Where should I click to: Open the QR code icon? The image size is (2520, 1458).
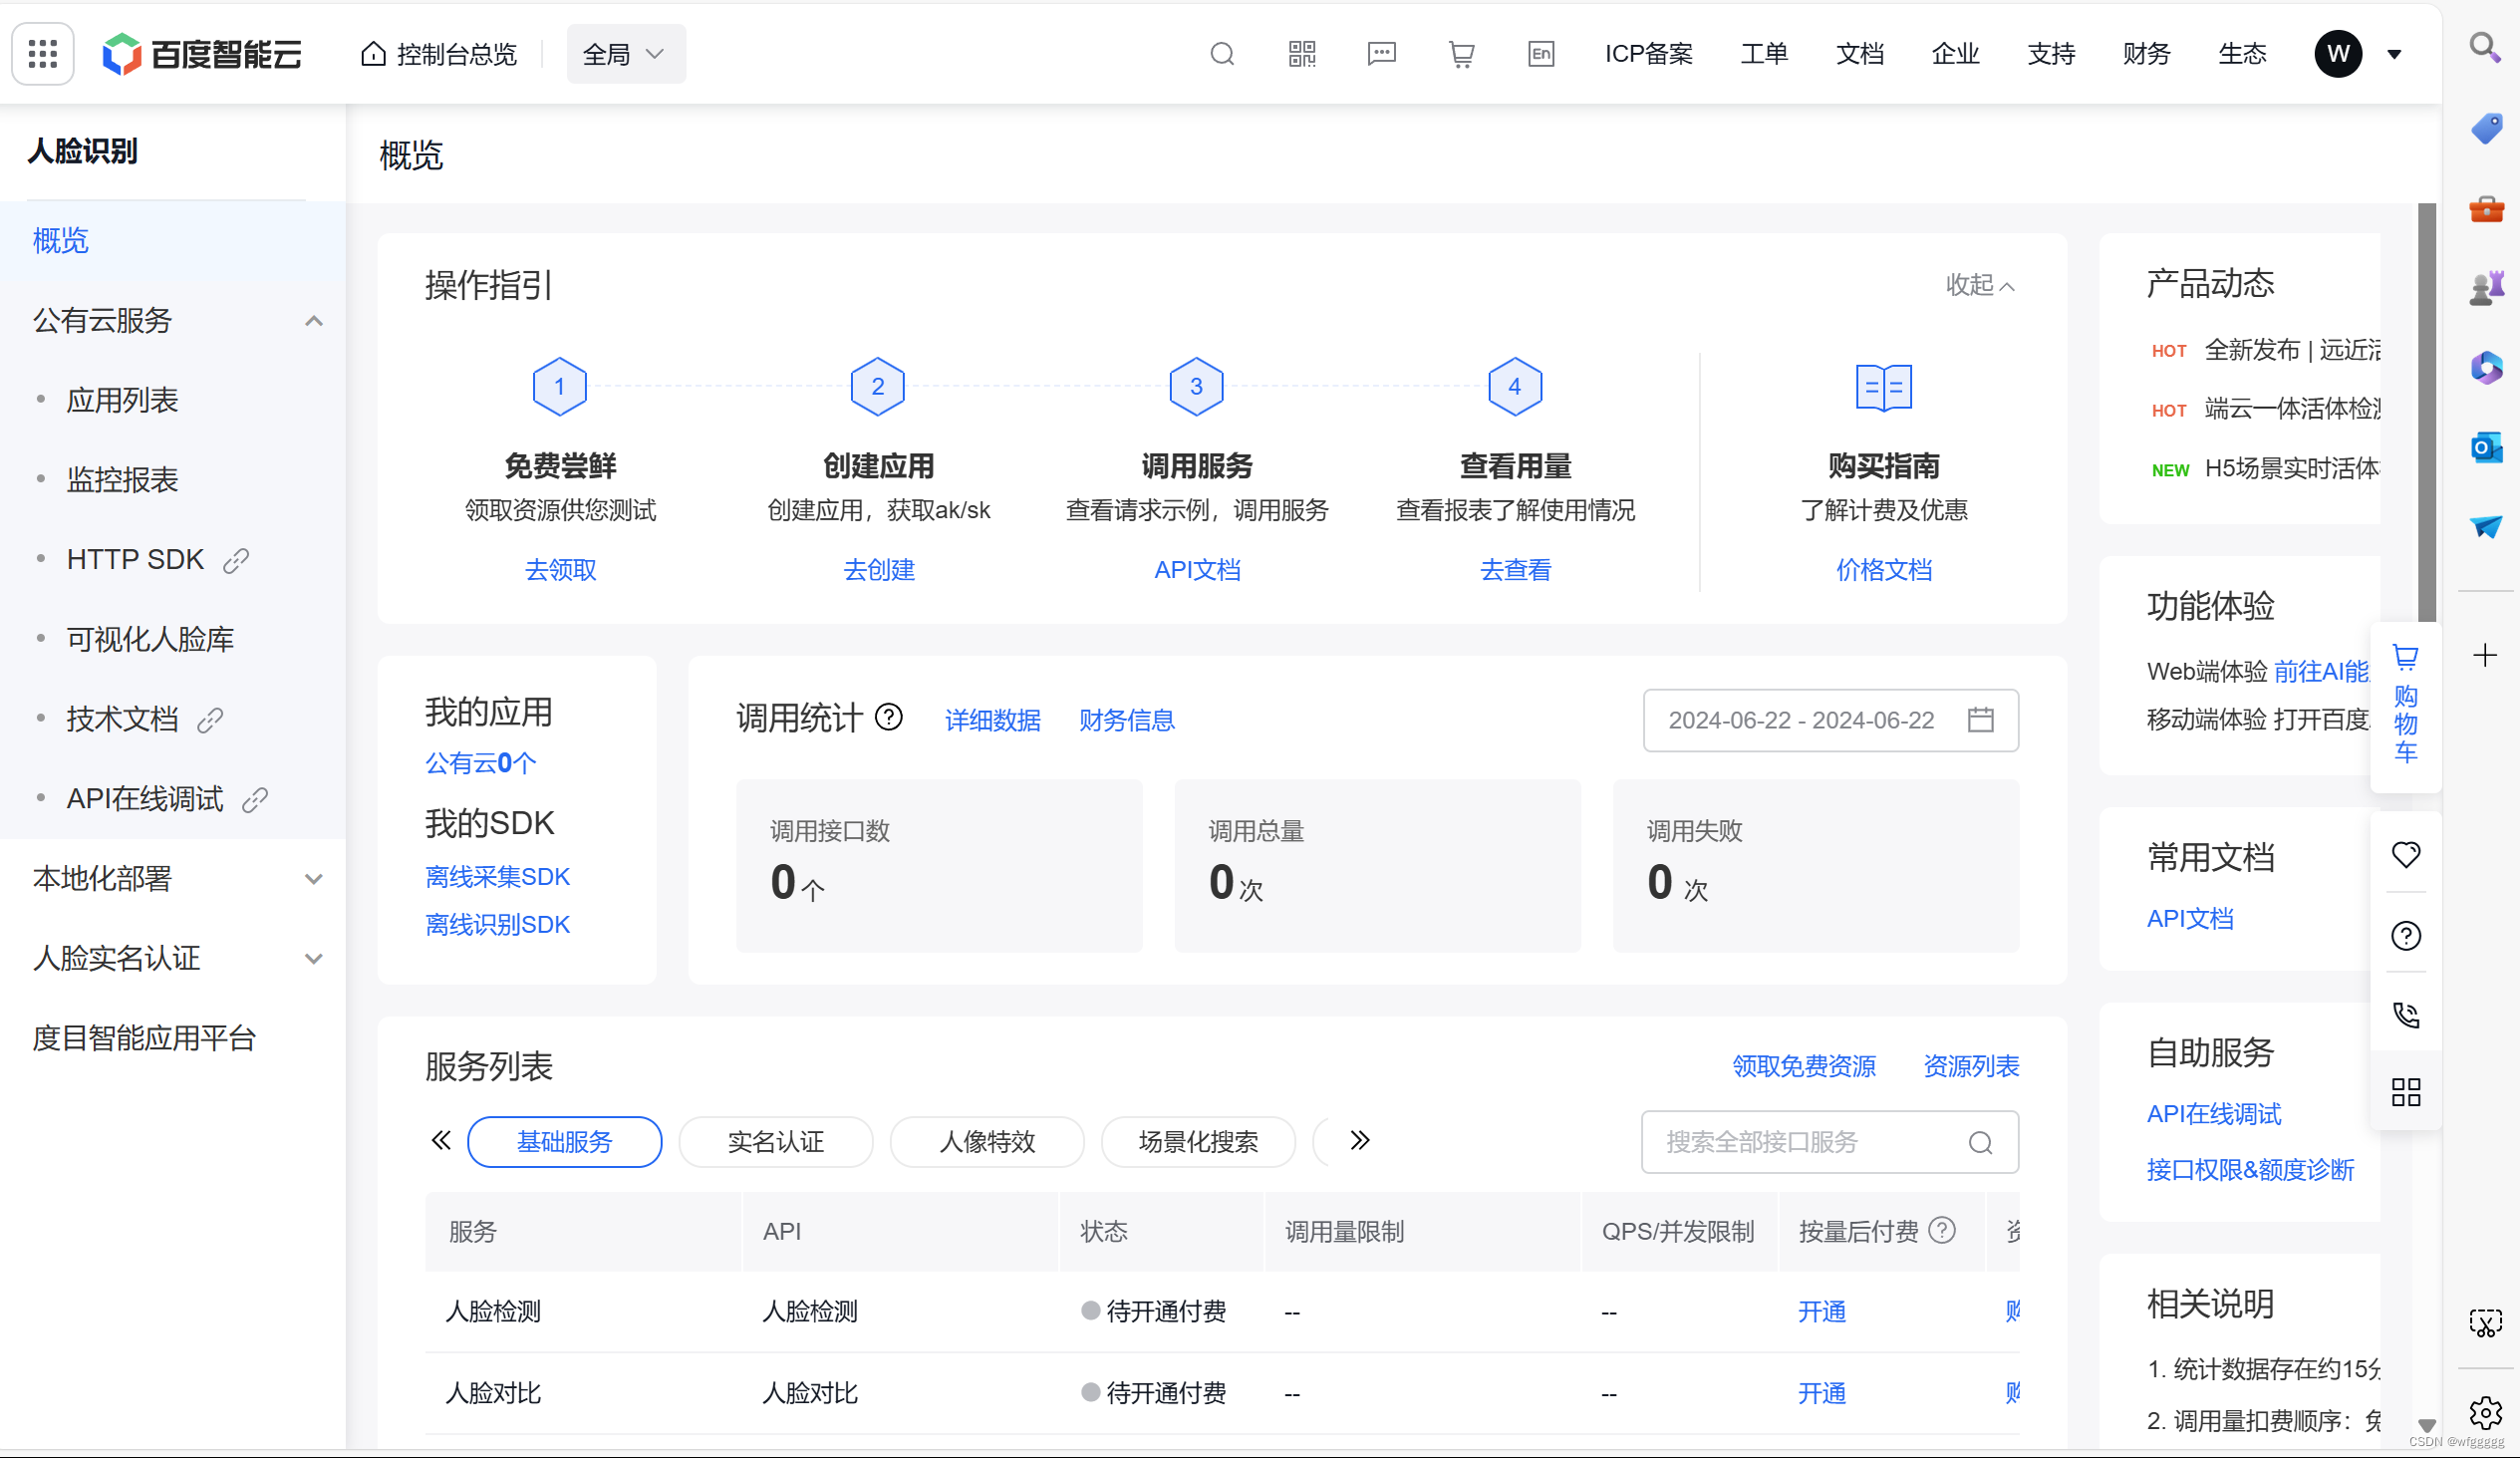click(x=1302, y=54)
